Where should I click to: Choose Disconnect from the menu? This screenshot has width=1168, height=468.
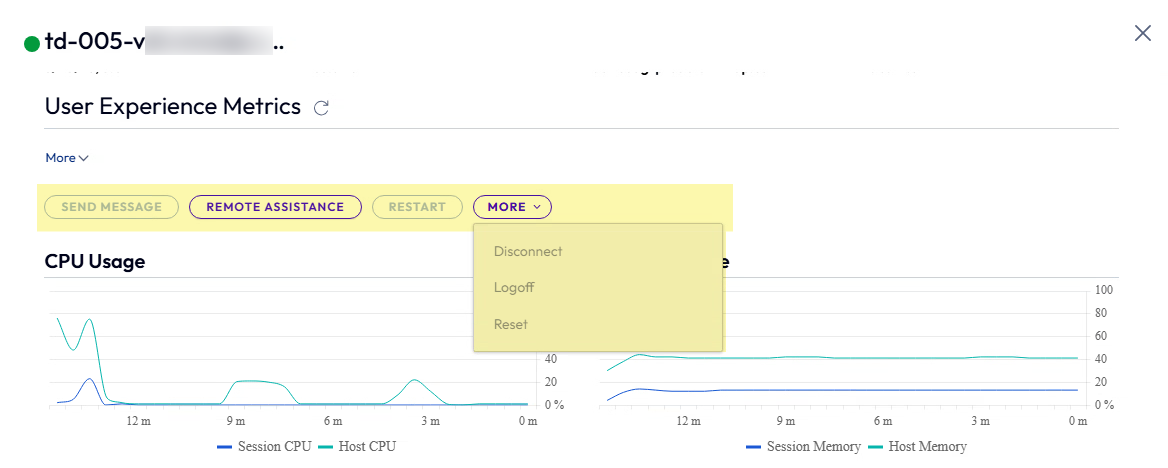tap(528, 252)
